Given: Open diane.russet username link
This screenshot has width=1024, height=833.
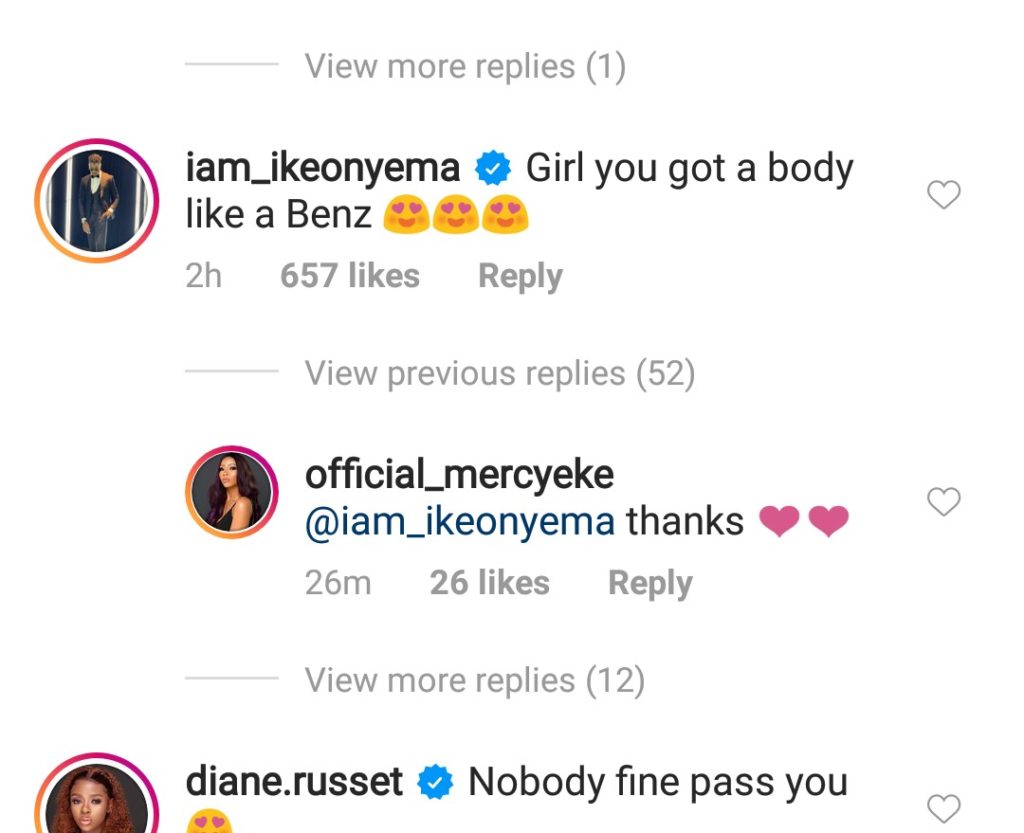Looking at the screenshot, I should coord(294,782).
